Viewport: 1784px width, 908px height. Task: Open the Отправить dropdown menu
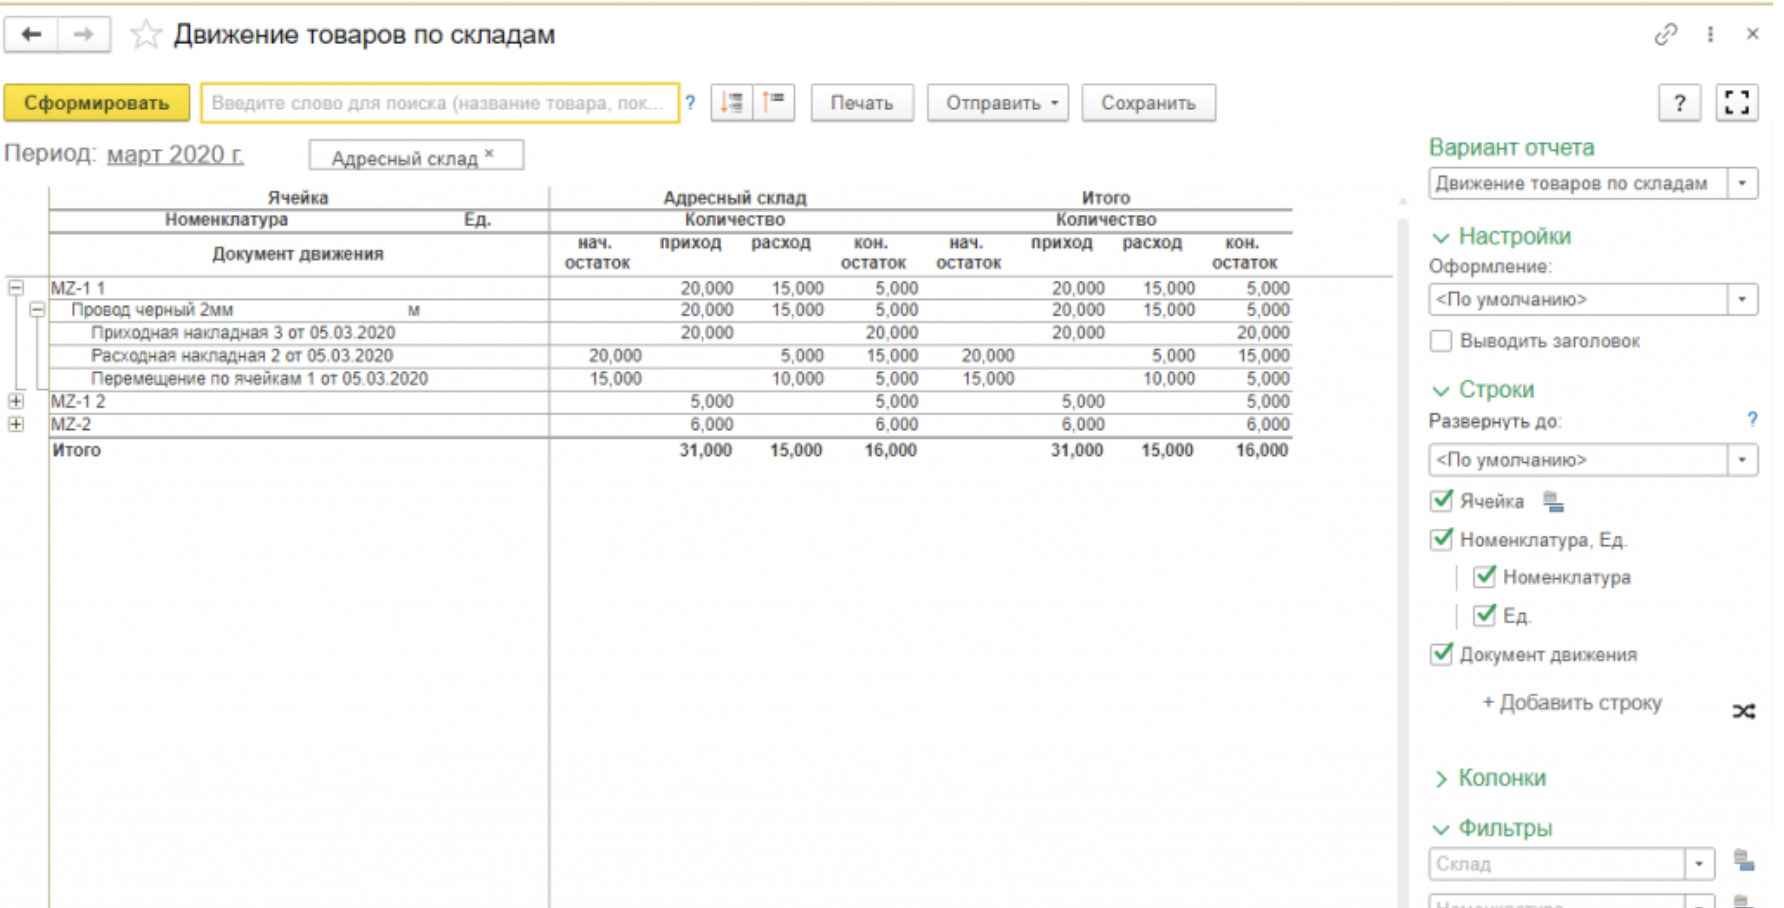997,103
